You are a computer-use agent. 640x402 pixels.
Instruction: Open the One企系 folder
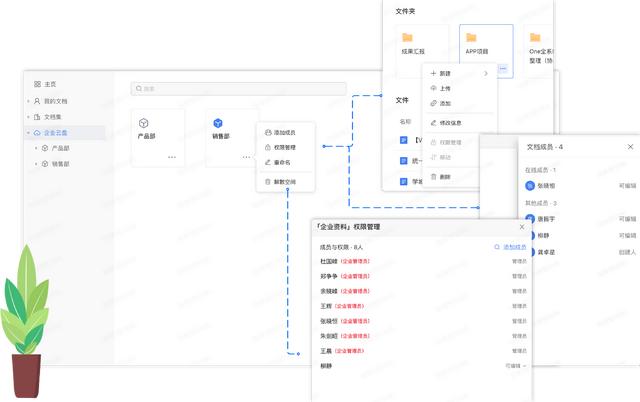point(539,51)
